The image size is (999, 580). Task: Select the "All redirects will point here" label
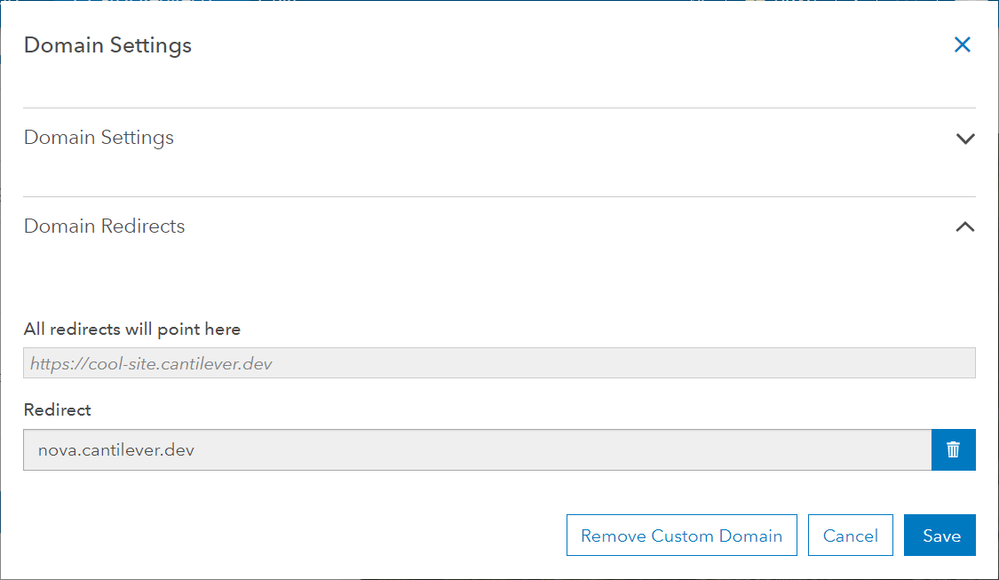tap(132, 329)
